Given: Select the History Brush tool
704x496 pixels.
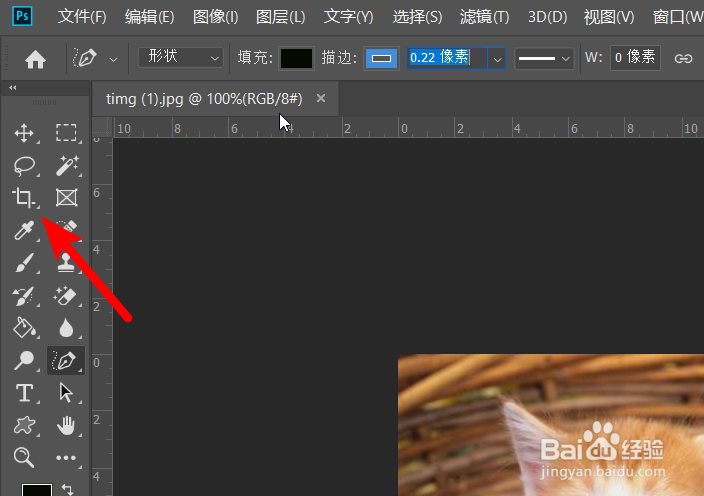Looking at the screenshot, I should click(x=24, y=295).
